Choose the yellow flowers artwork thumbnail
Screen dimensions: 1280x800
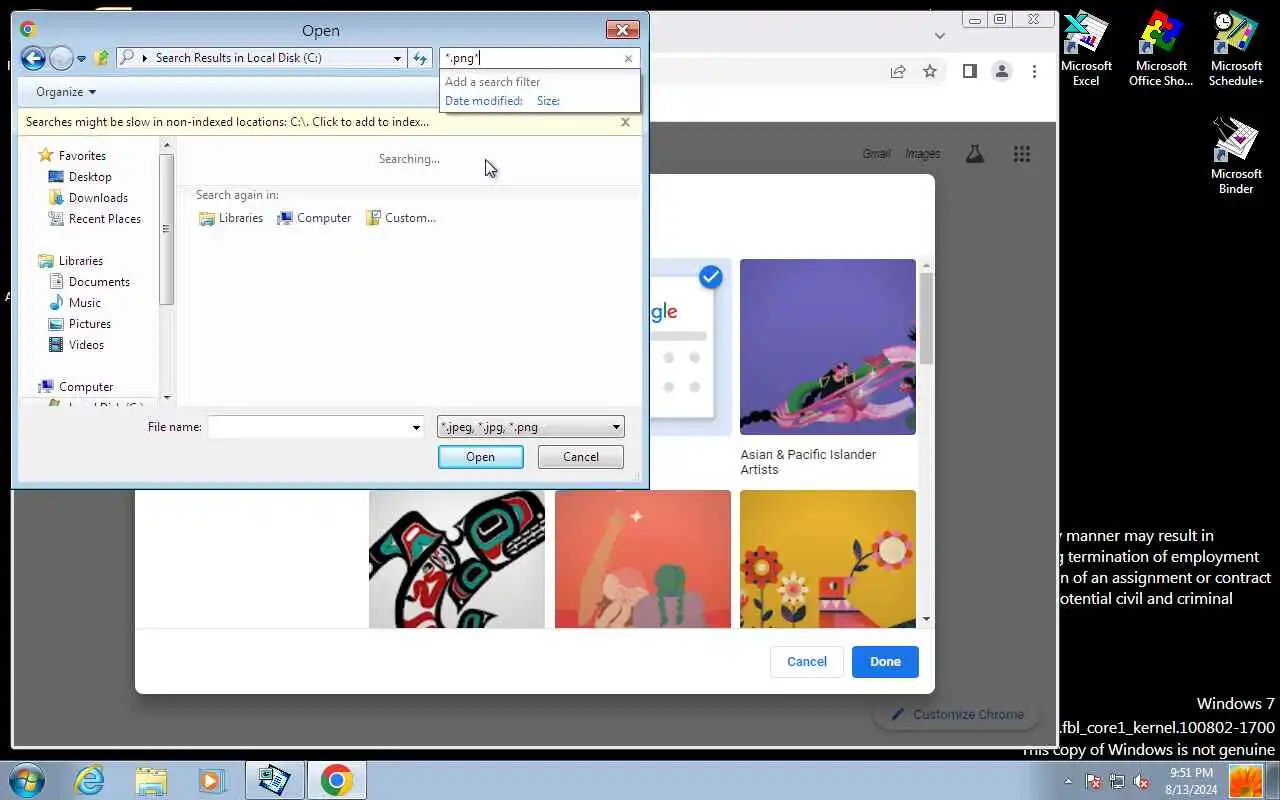[828, 559]
